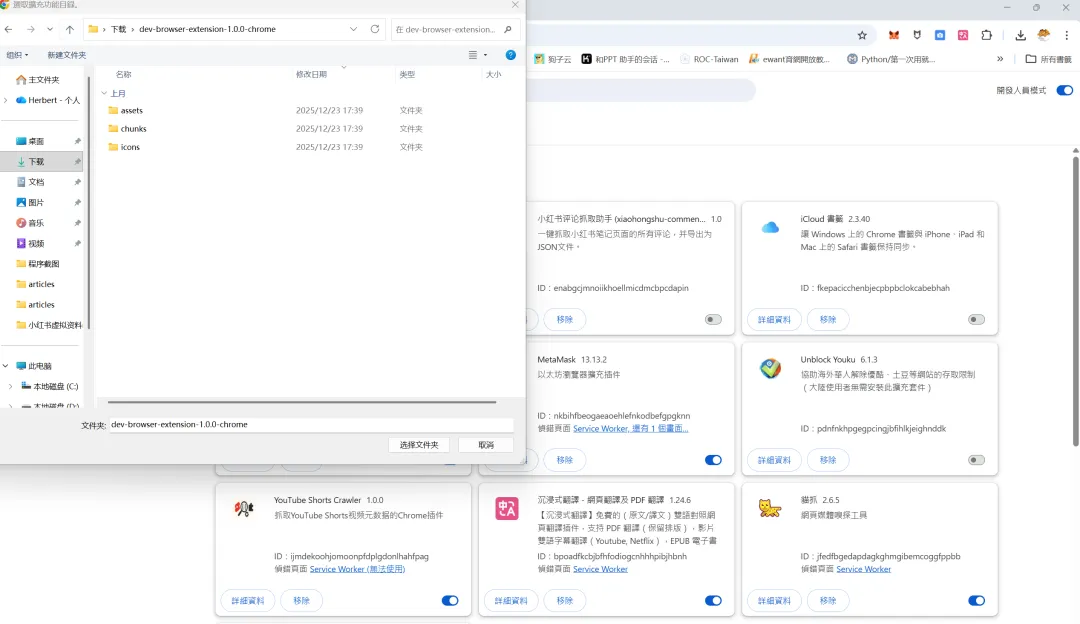Open recent locations dropdown
1080x624 pixels.
pos(50,29)
